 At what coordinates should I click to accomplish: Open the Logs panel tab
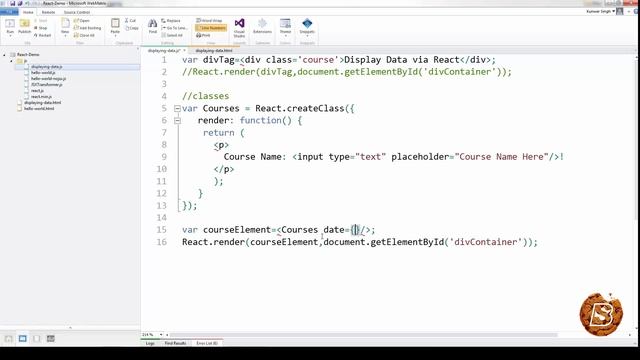tap(150, 344)
